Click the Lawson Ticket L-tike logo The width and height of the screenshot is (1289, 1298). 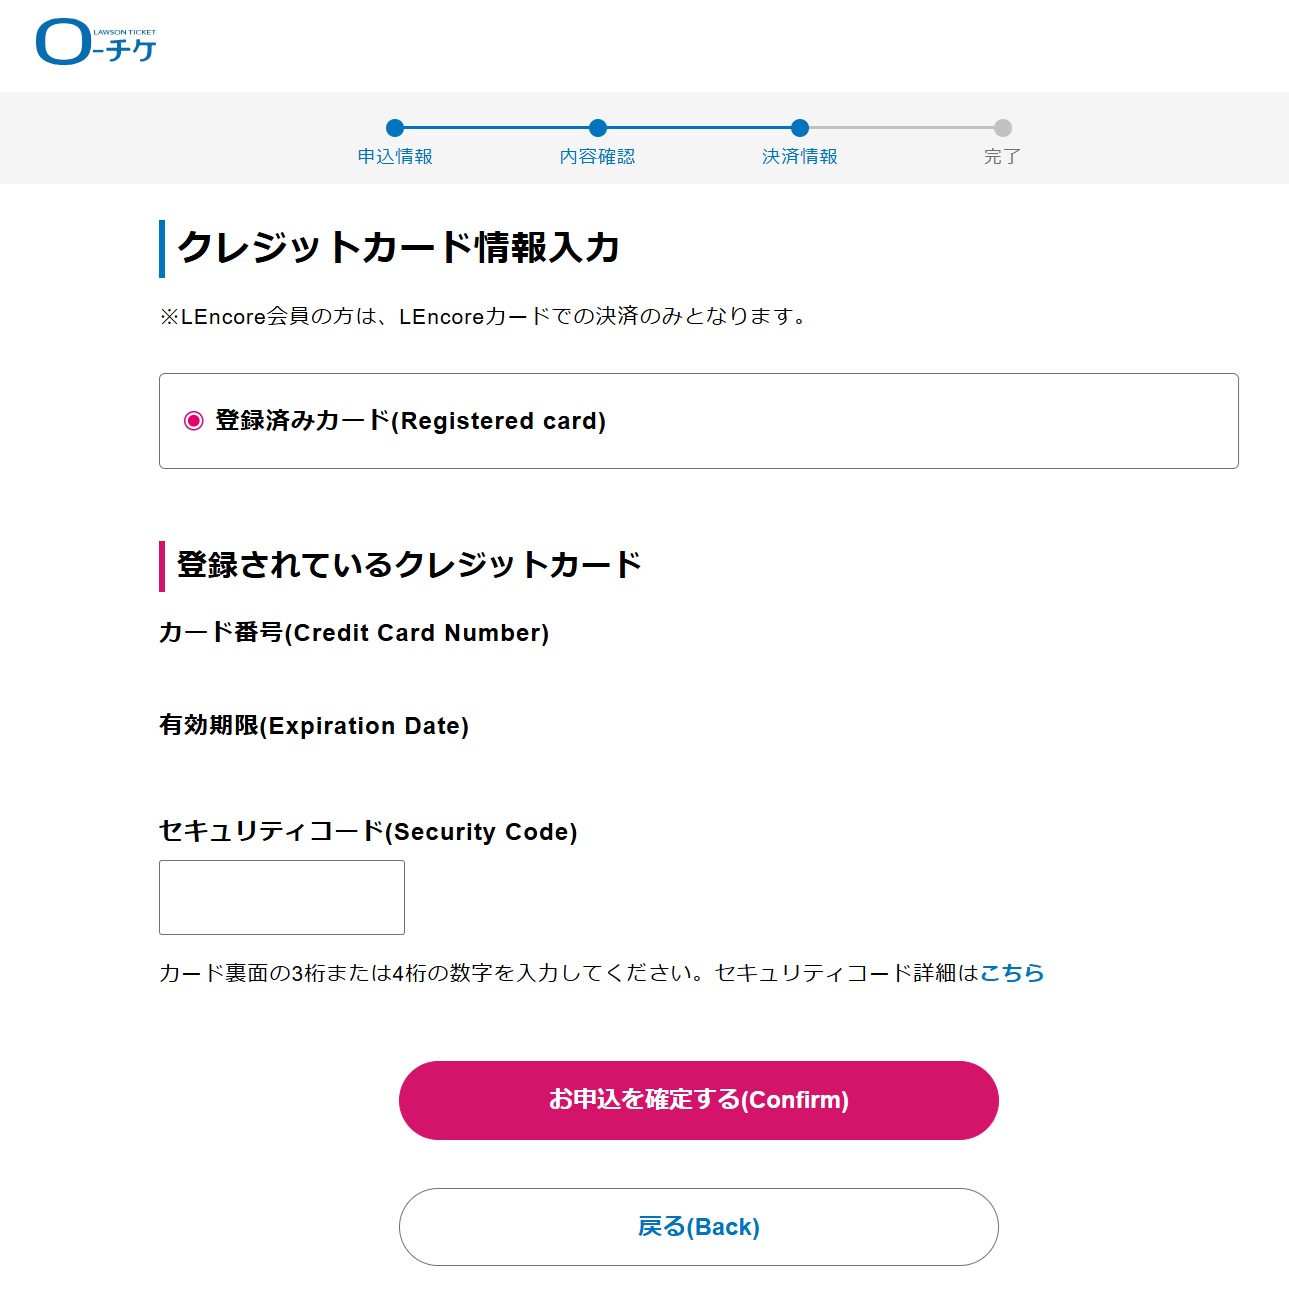click(x=96, y=42)
